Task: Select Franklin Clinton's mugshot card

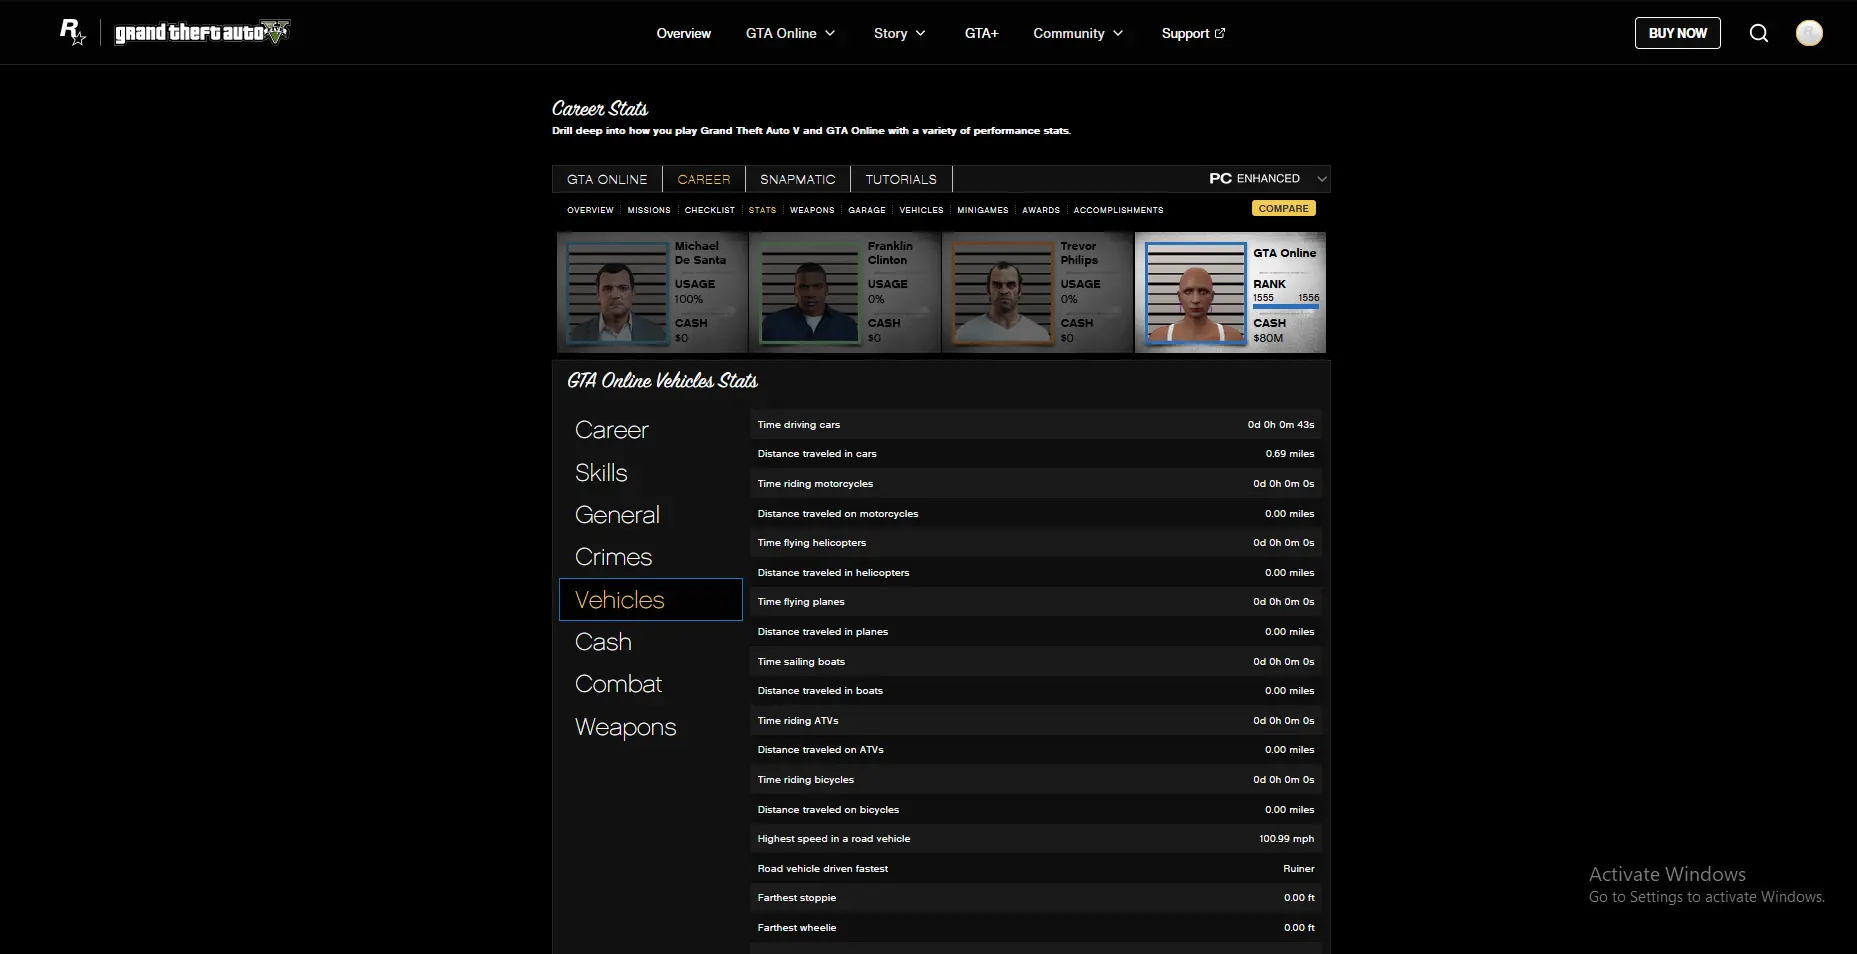Action: coord(844,292)
